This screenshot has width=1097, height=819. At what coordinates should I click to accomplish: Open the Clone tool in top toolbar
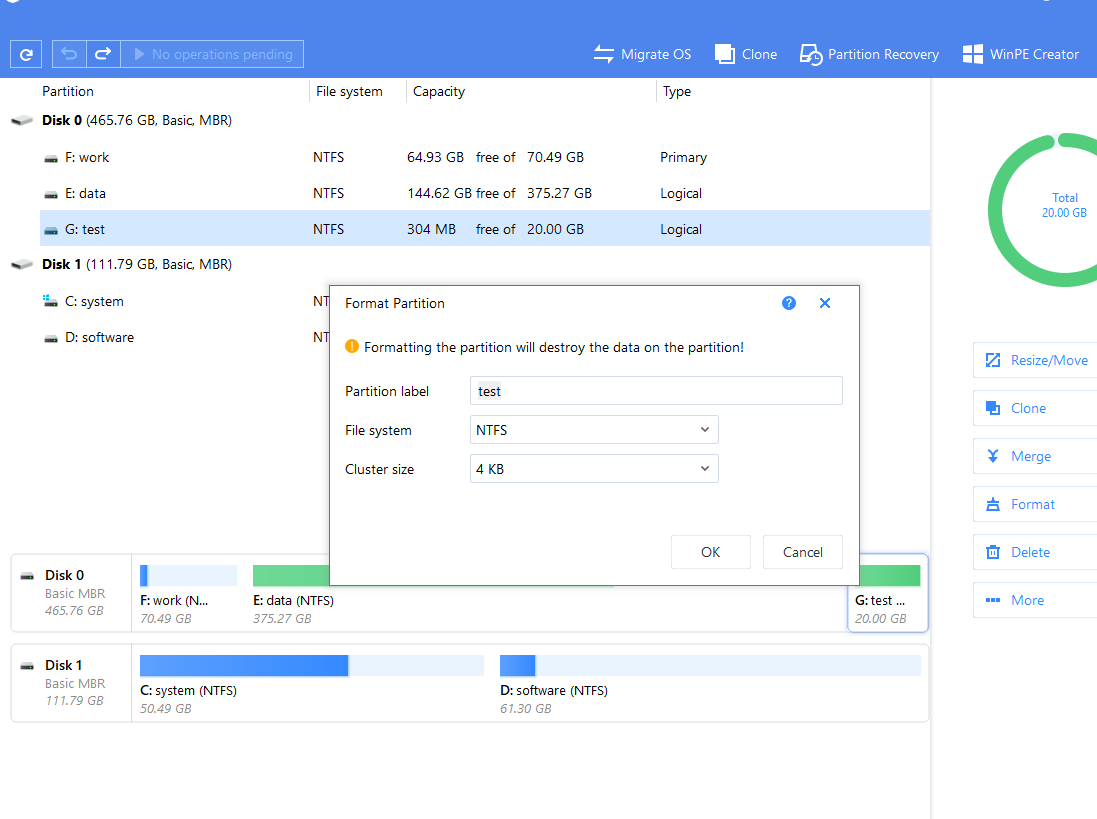(746, 54)
